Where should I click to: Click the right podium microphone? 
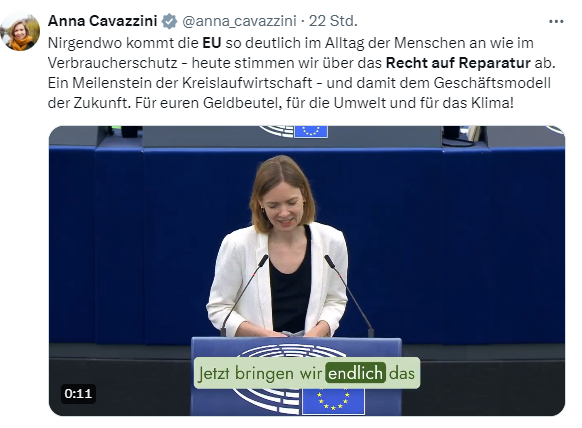click(349, 295)
